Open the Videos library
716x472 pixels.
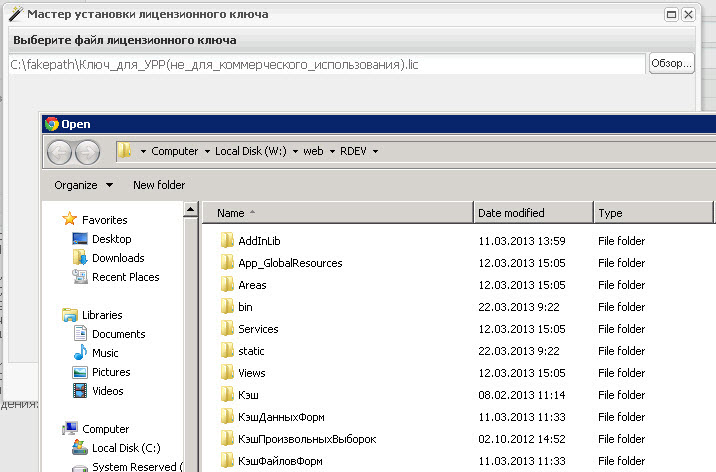(108, 391)
